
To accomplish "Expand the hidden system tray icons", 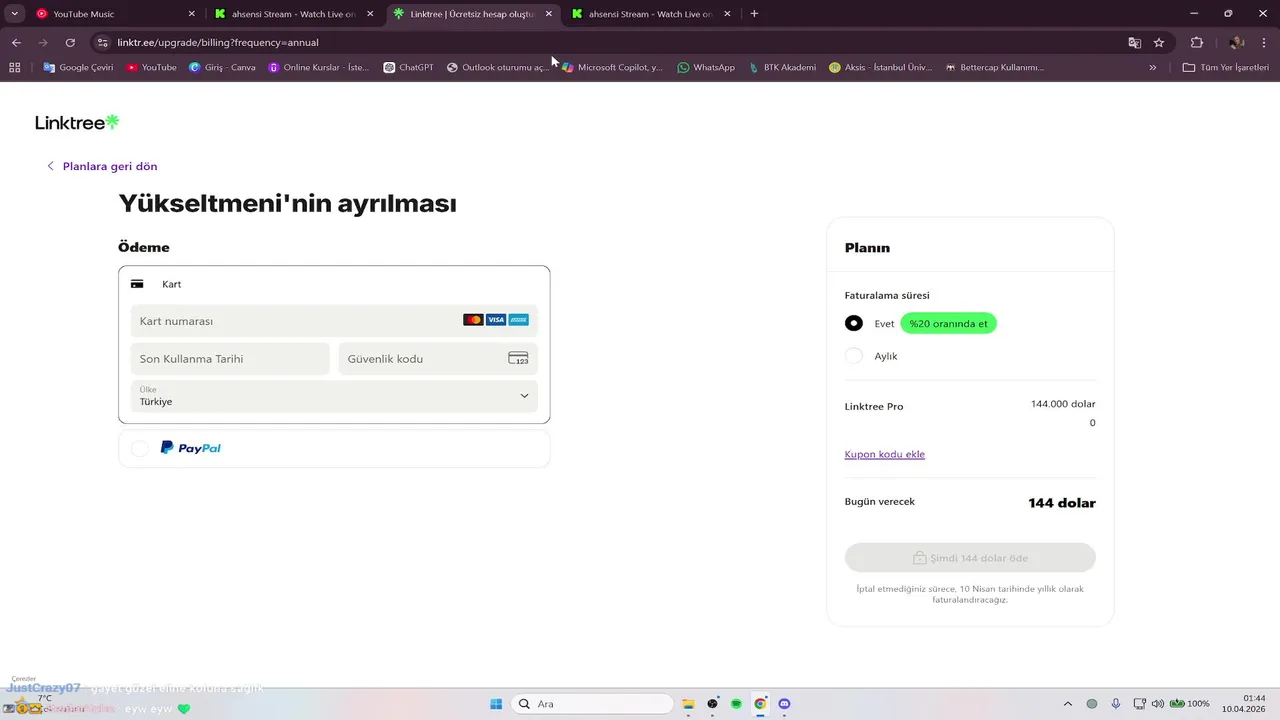I will pos(1067,704).
